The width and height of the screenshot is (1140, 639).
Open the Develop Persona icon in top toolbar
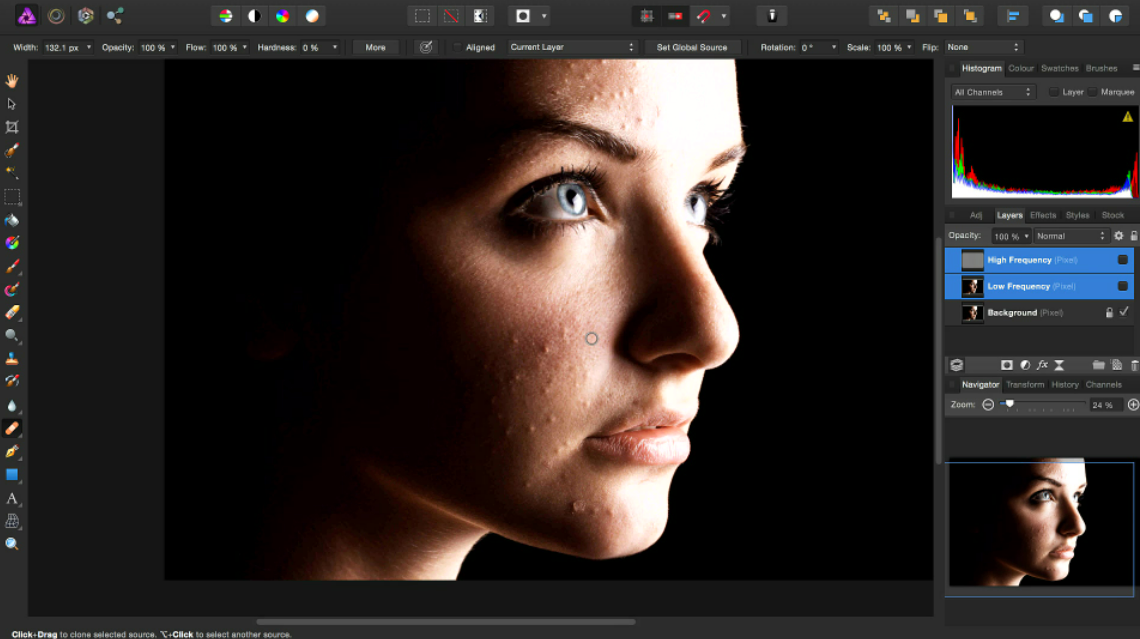(x=85, y=15)
